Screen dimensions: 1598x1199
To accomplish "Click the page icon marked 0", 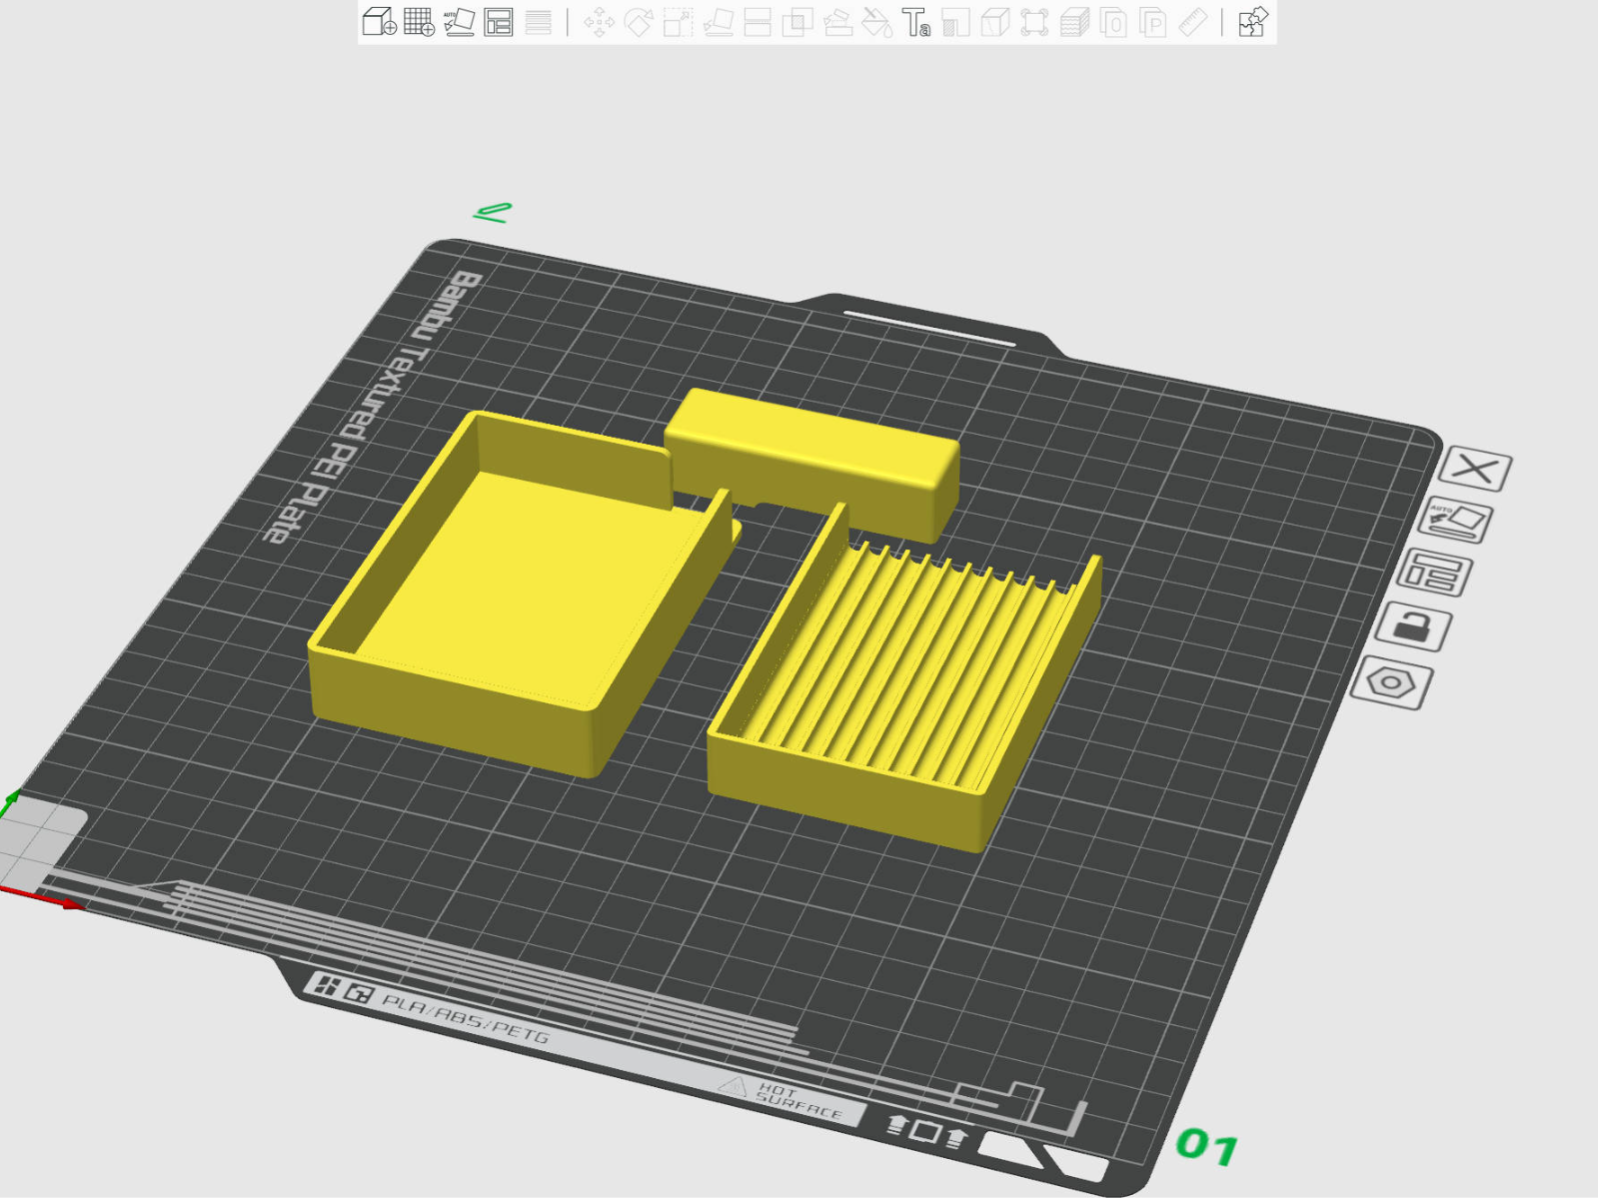I will tap(1114, 22).
